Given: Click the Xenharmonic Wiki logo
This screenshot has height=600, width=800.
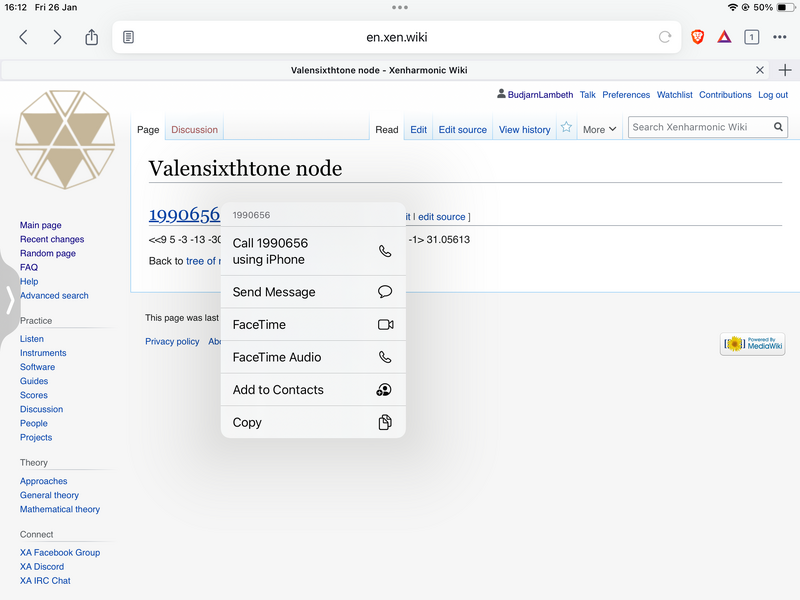Looking at the screenshot, I should tap(65, 140).
